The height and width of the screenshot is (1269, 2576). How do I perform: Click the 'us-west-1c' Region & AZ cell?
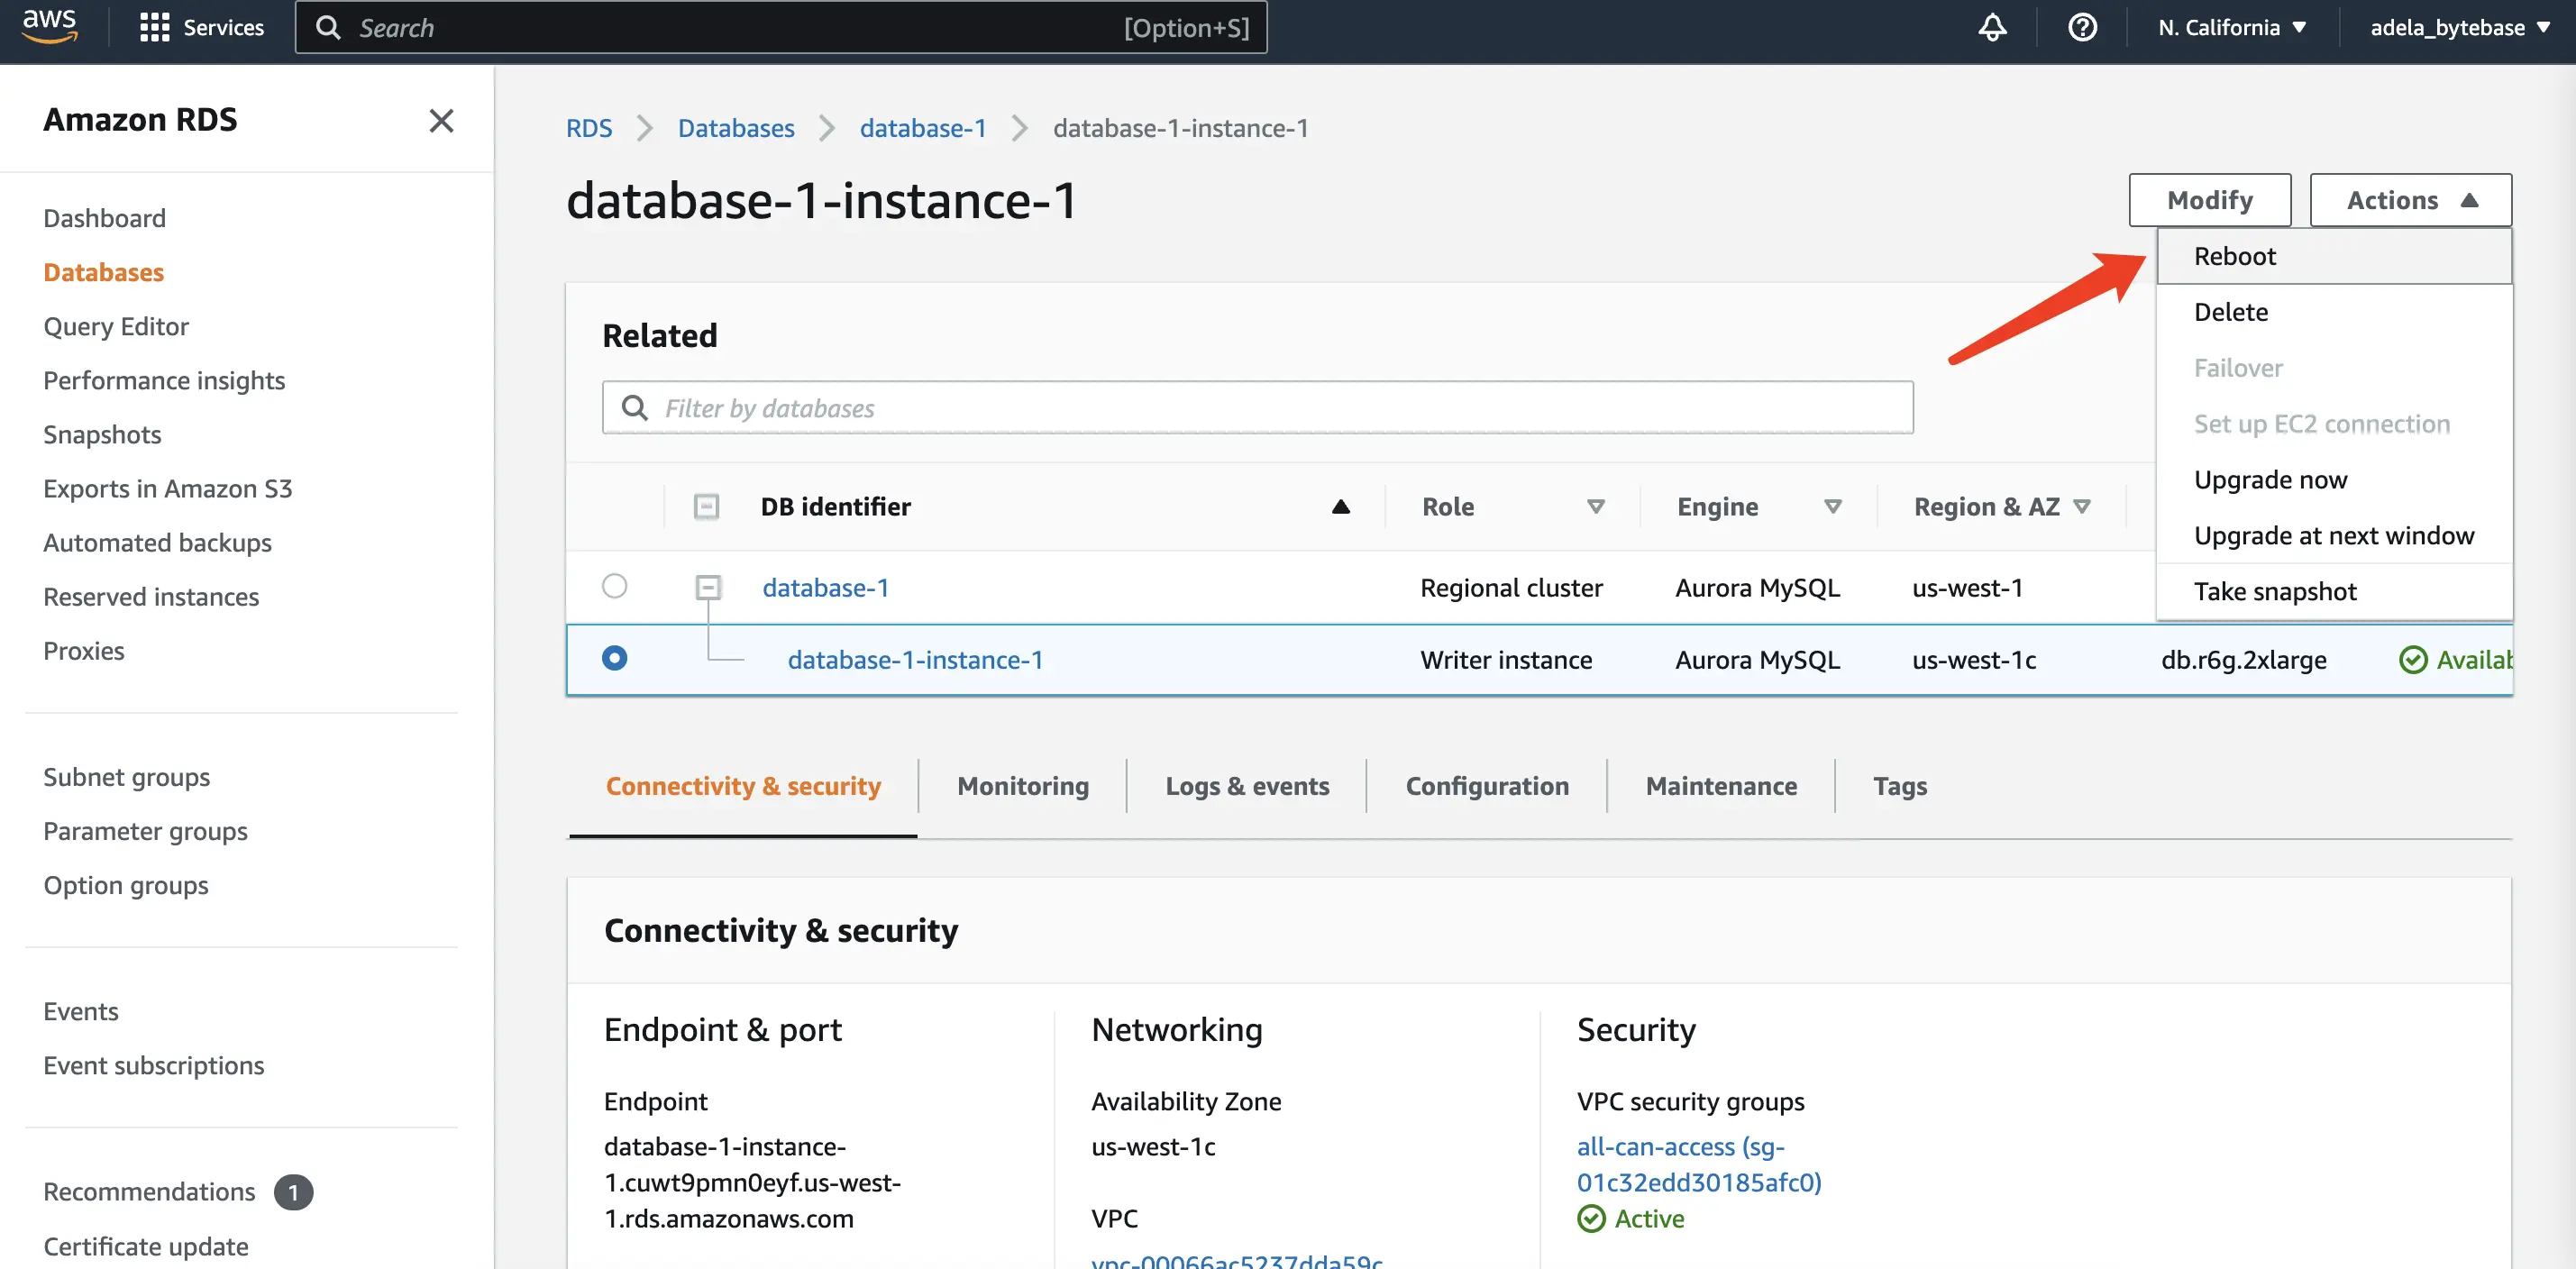click(1973, 660)
